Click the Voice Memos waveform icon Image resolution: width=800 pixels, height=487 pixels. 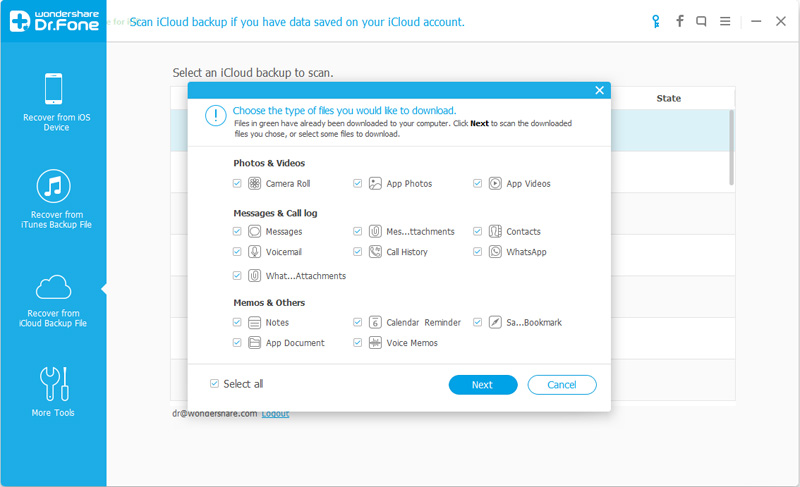click(375, 343)
